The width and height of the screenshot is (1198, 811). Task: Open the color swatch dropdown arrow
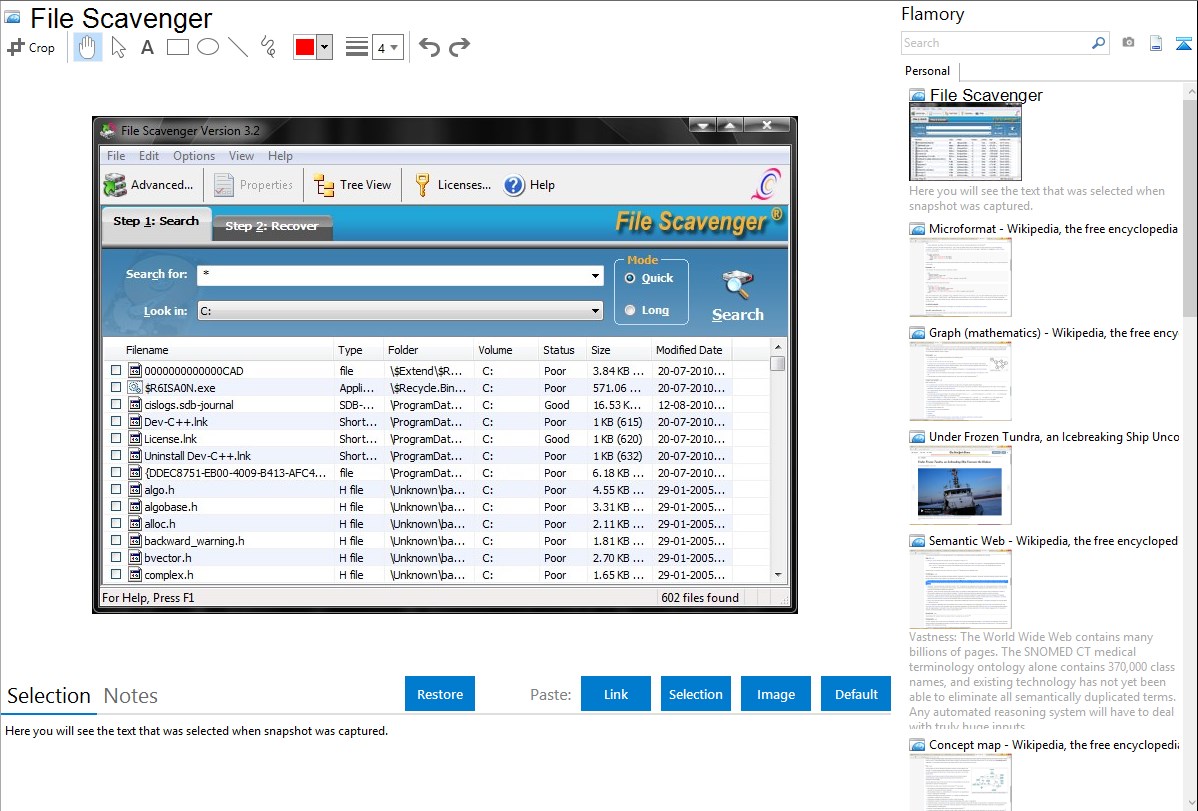(x=324, y=47)
